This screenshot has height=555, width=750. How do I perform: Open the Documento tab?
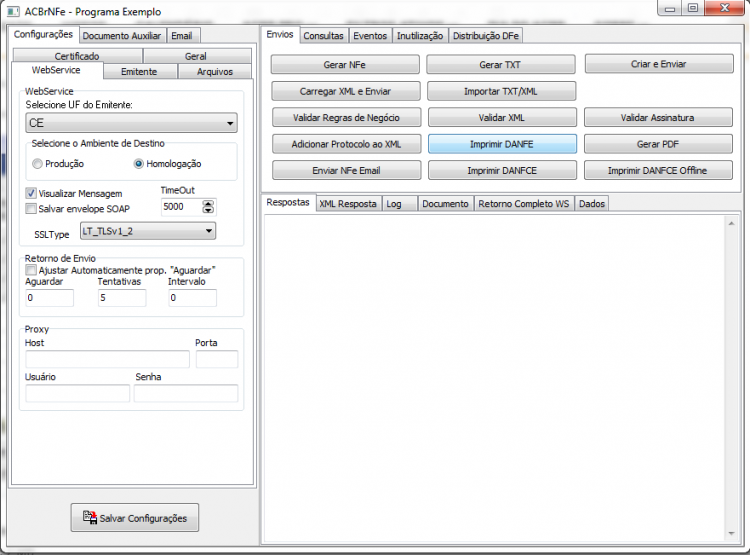point(445,204)
